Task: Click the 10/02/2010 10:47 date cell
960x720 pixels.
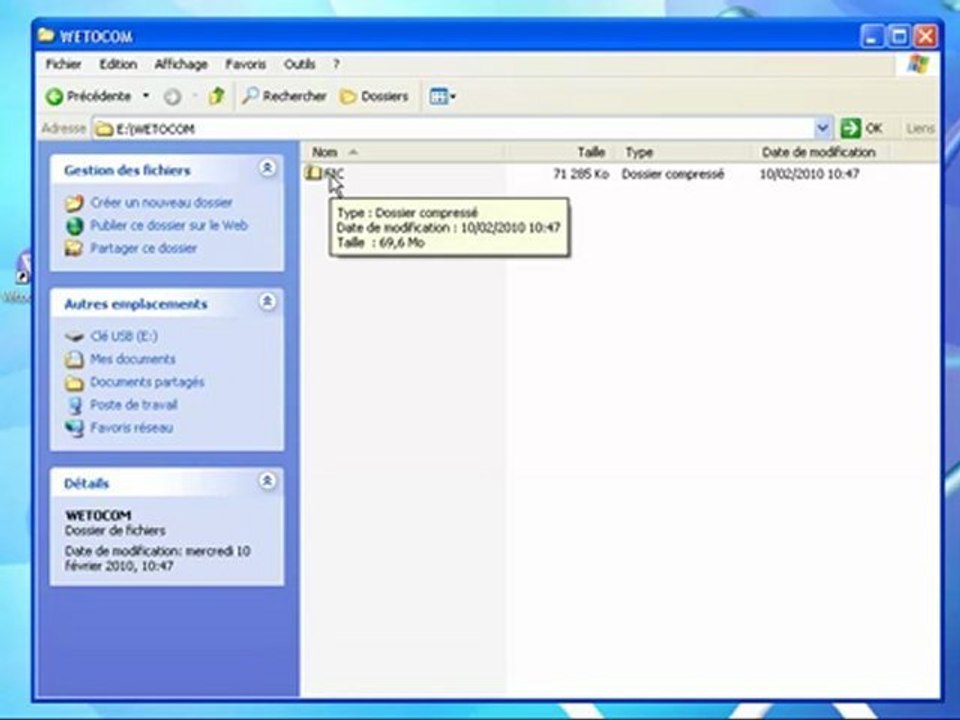Action: 809,174
